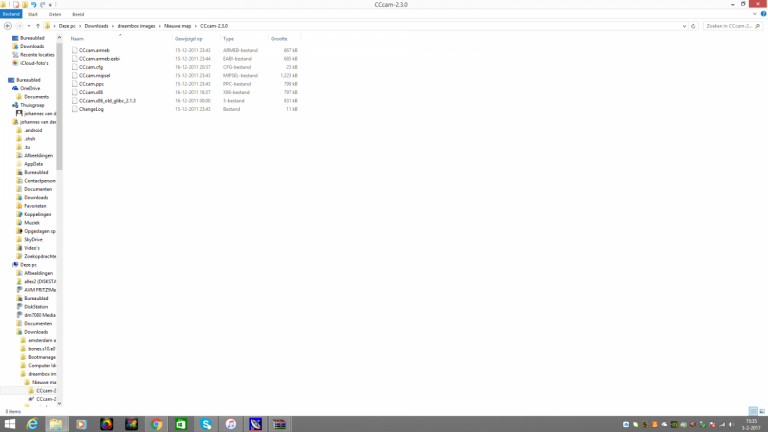Click the navigation pane vertical scrollbar
The height and width of the screenshot is (432, 768).
tap(60, 120)
